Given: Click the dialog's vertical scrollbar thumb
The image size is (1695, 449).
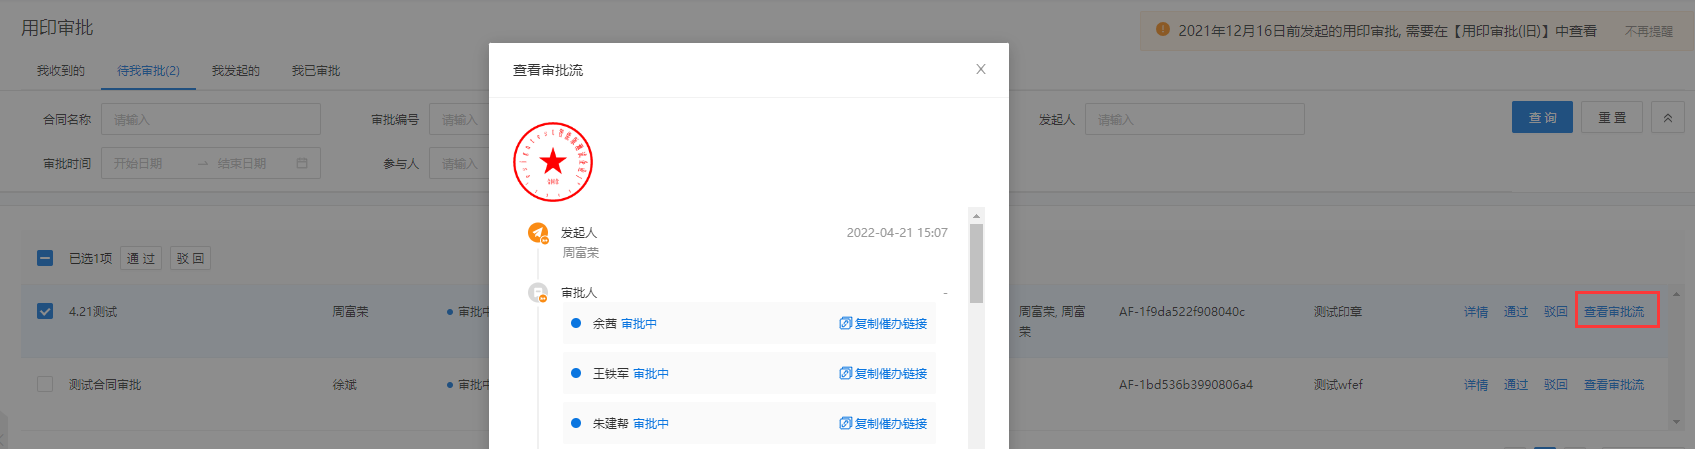Looking at the screenshot, I should [x=977, y=263].
